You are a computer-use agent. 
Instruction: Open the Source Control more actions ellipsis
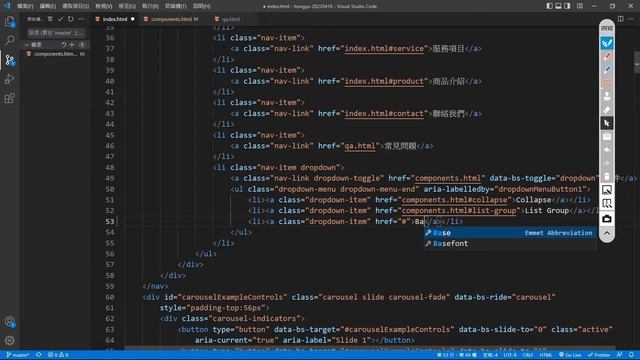81,19
